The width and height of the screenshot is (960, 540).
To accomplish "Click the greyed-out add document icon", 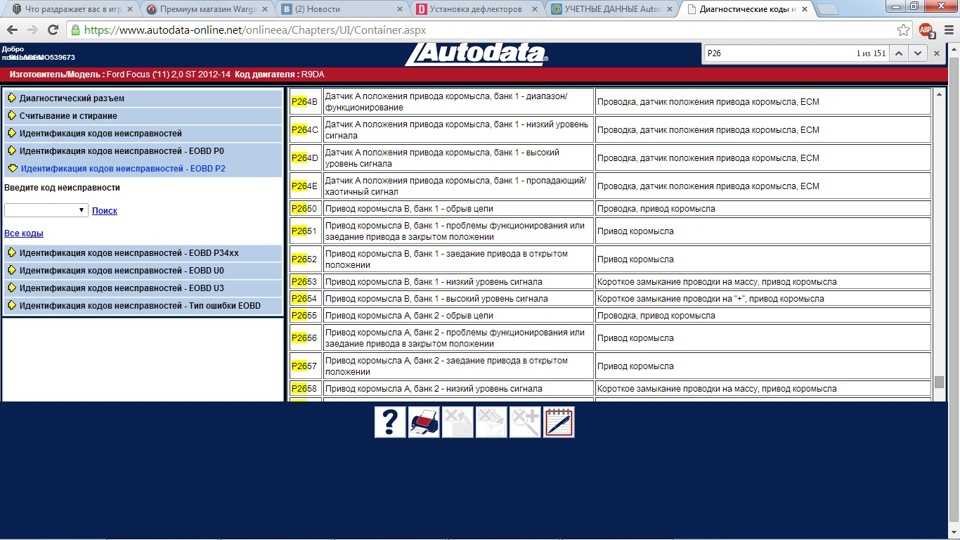I will click(x=525, y=422).
